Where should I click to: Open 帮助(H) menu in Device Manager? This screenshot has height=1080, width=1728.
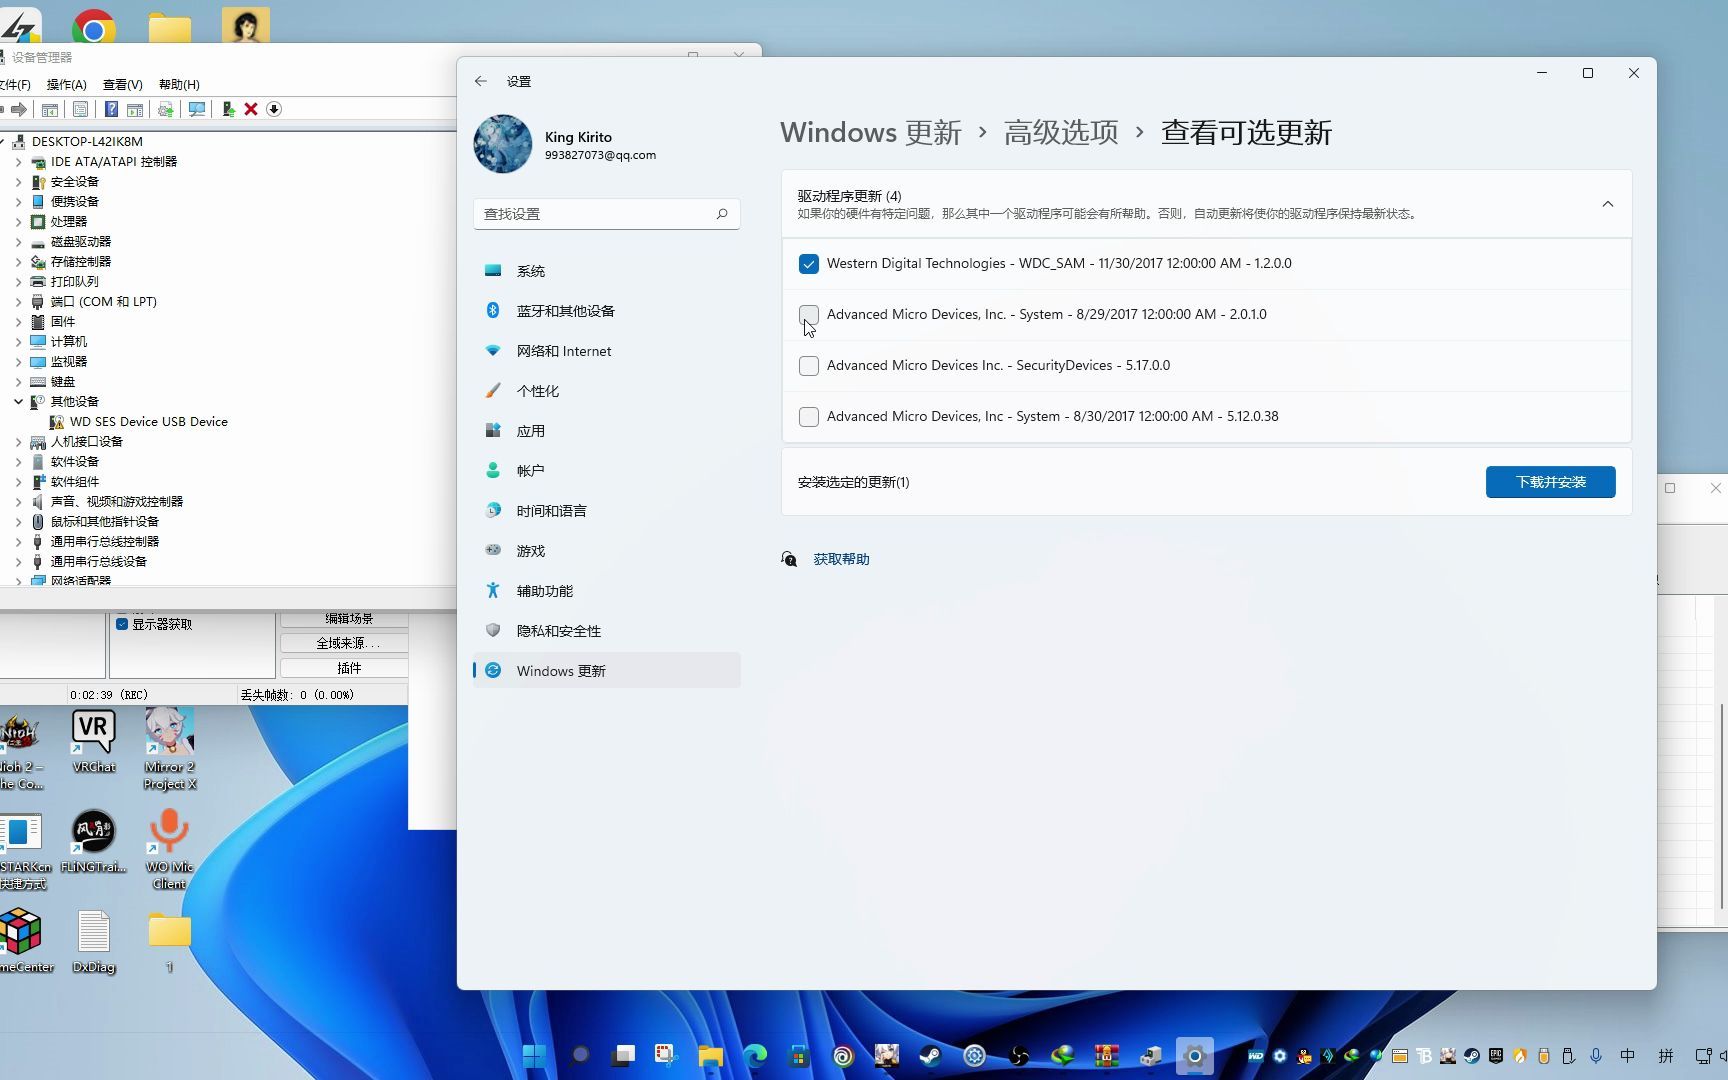[179, 85]
